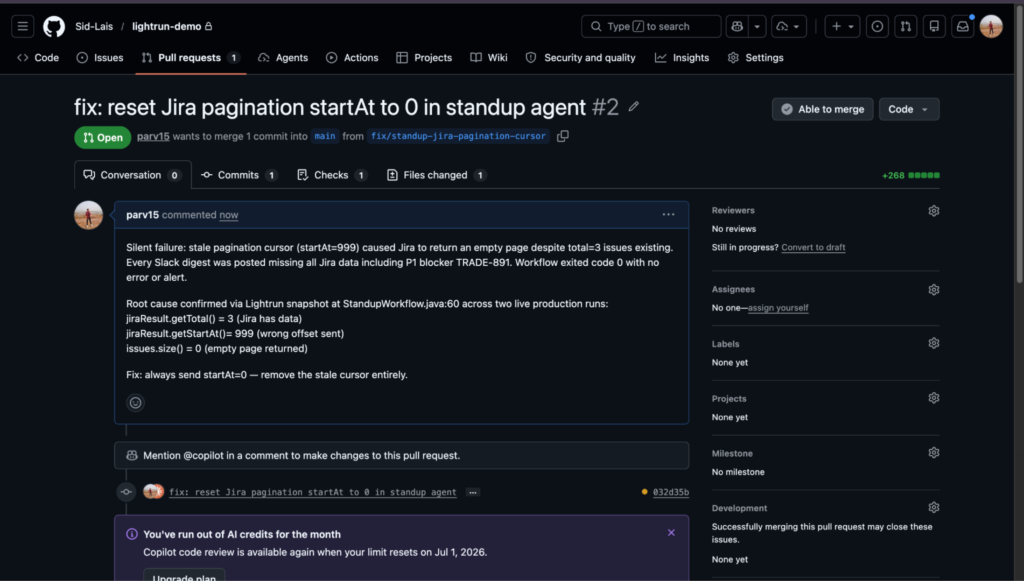Open the issues circle icon in header
This screenshot has width=1024, height=581.
point(877,26)
